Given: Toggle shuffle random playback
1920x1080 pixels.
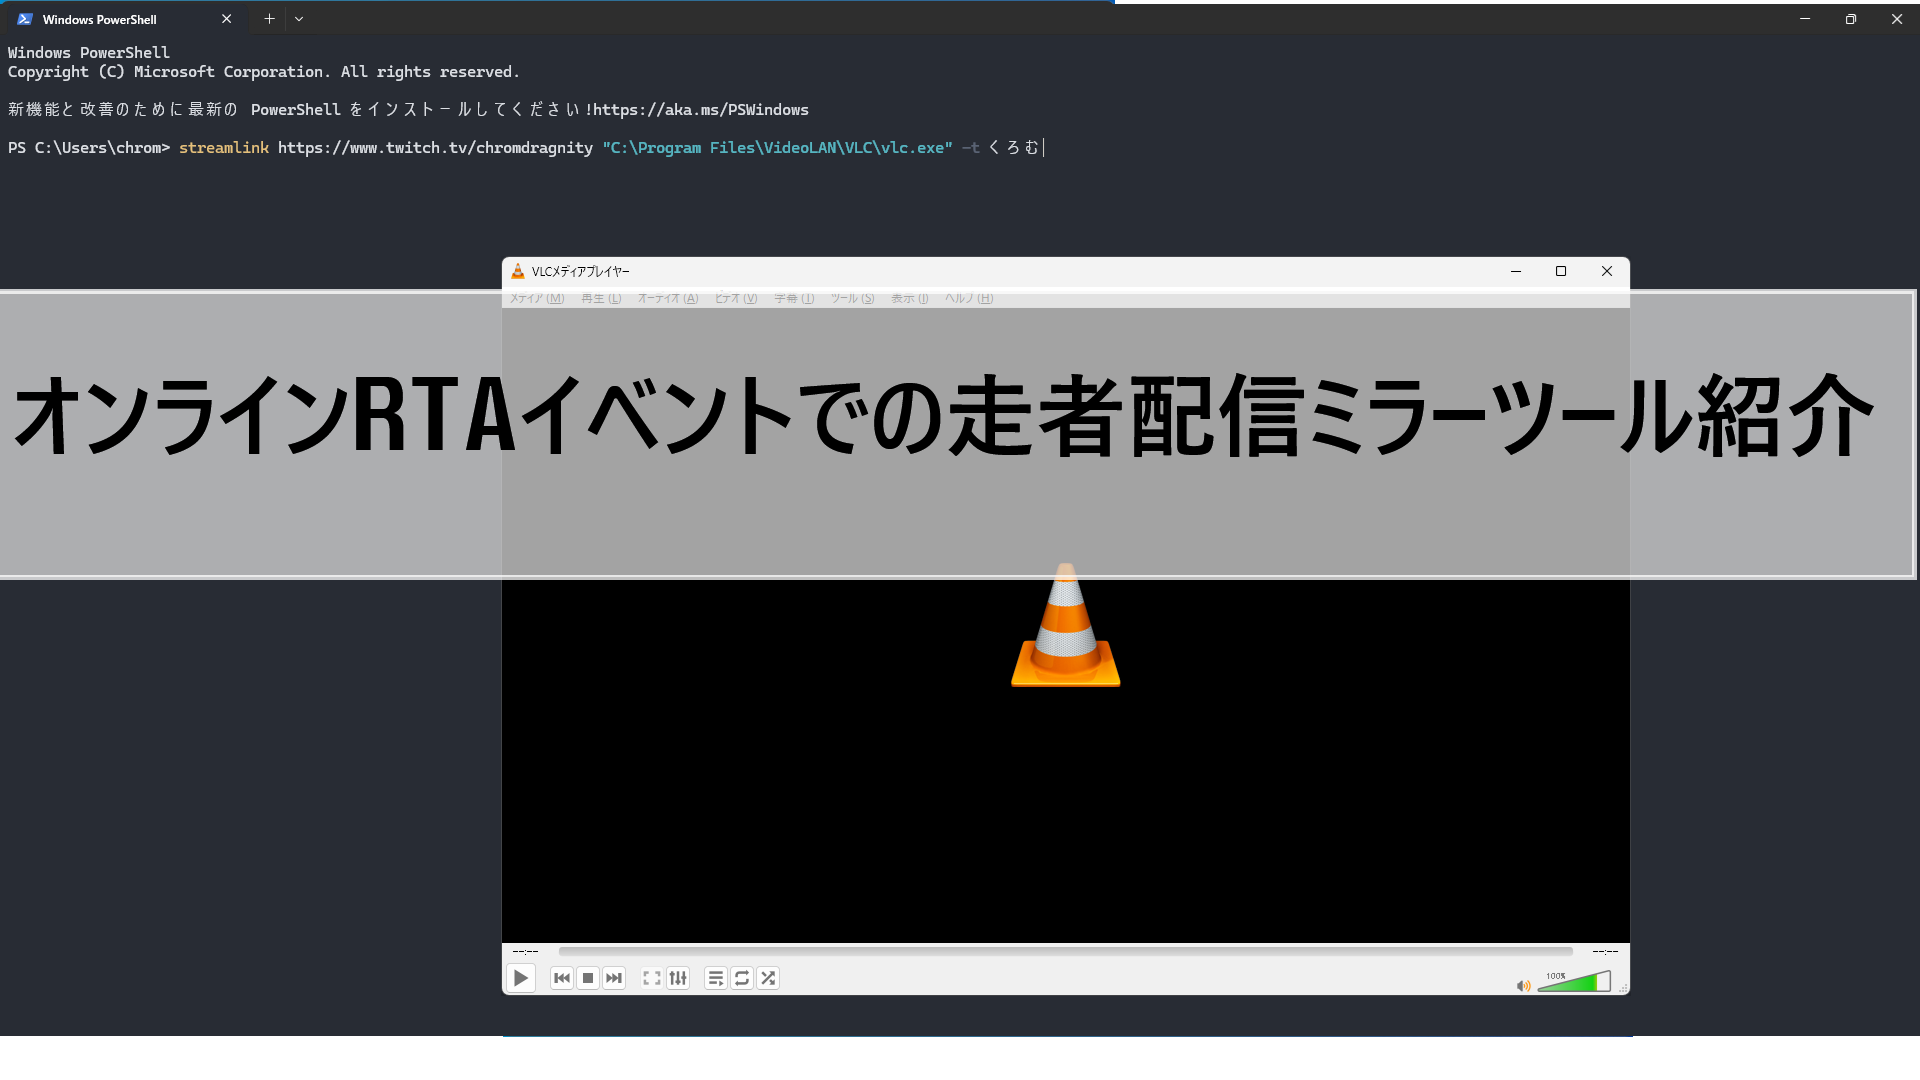Looking at the screenshot, I should 768,978.
